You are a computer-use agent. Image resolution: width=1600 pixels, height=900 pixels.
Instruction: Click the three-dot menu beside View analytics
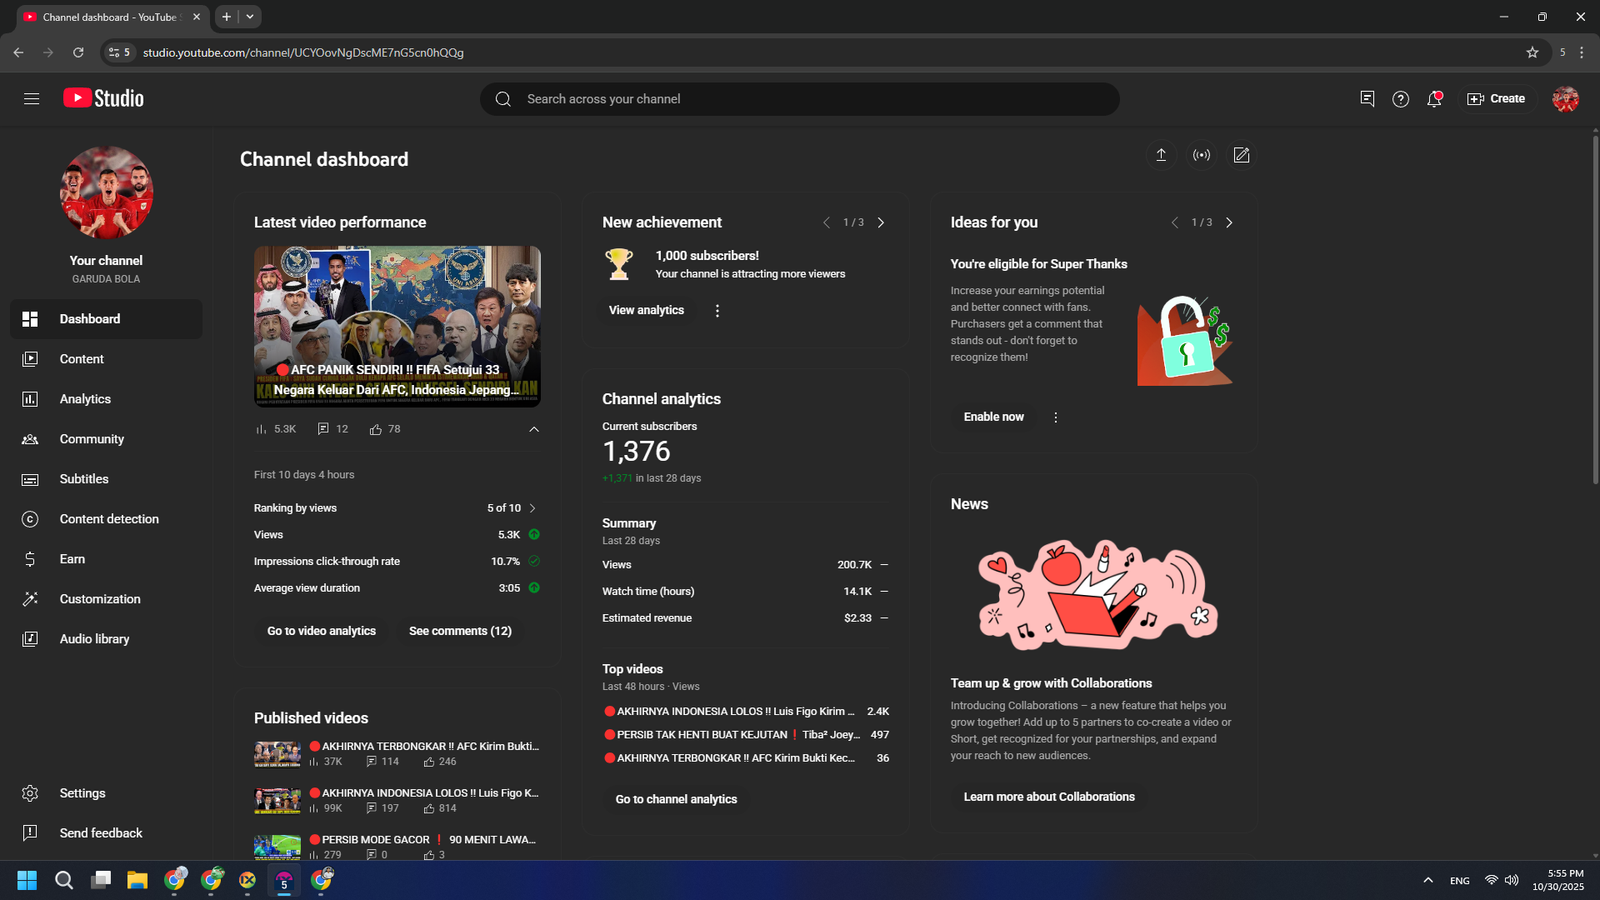pos(717,311)
